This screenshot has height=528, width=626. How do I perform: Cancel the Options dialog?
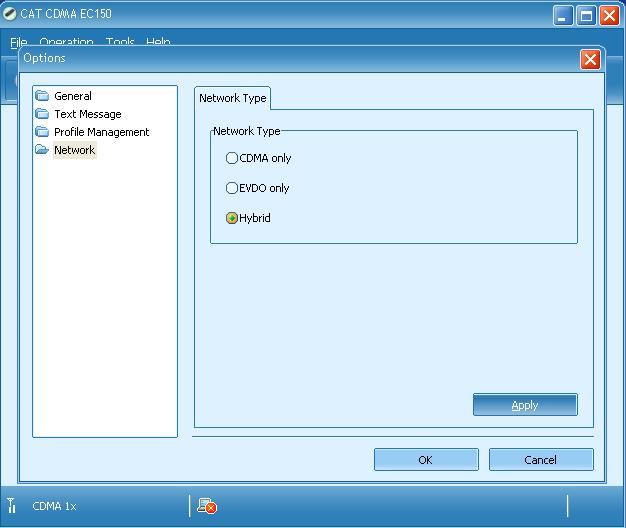(541, 460)
